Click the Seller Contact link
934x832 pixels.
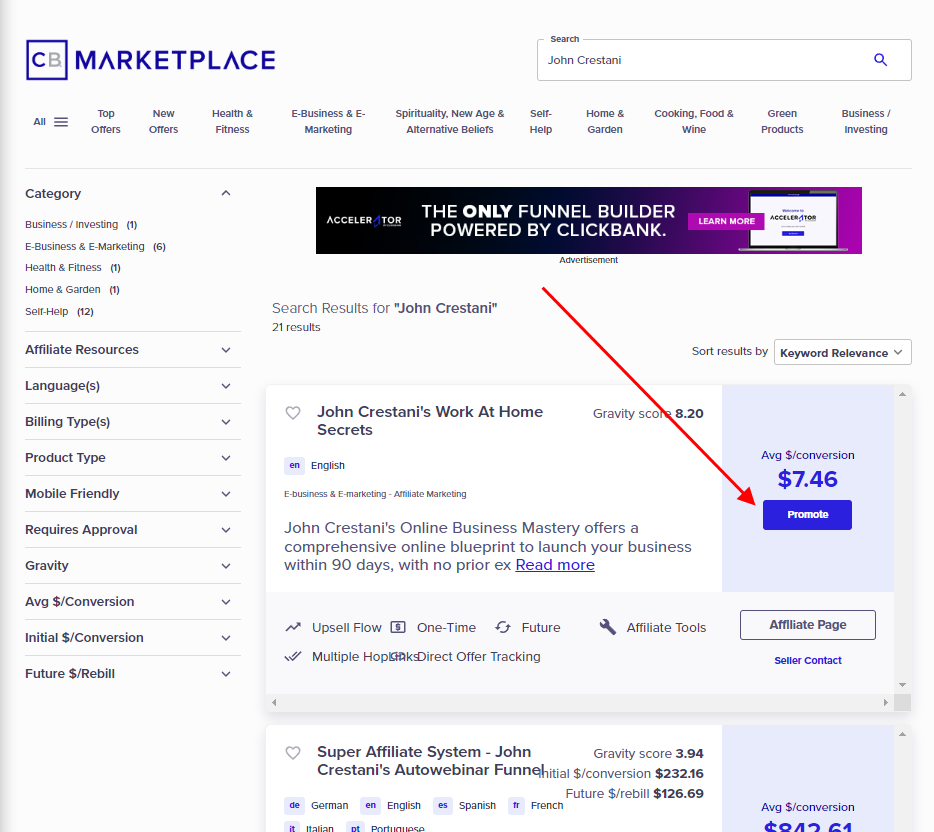(808, 660)
